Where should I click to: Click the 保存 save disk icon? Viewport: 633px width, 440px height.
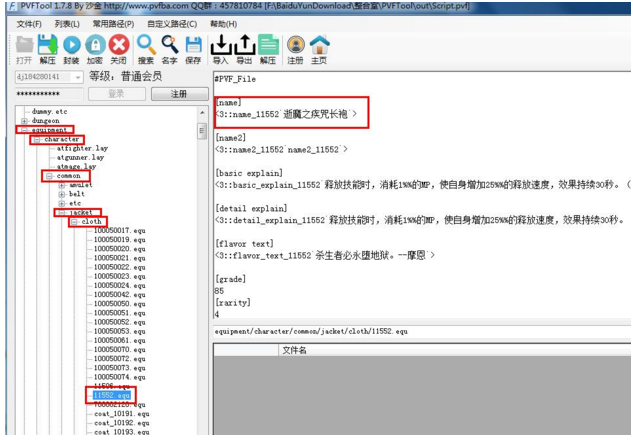tap(194, 46)
